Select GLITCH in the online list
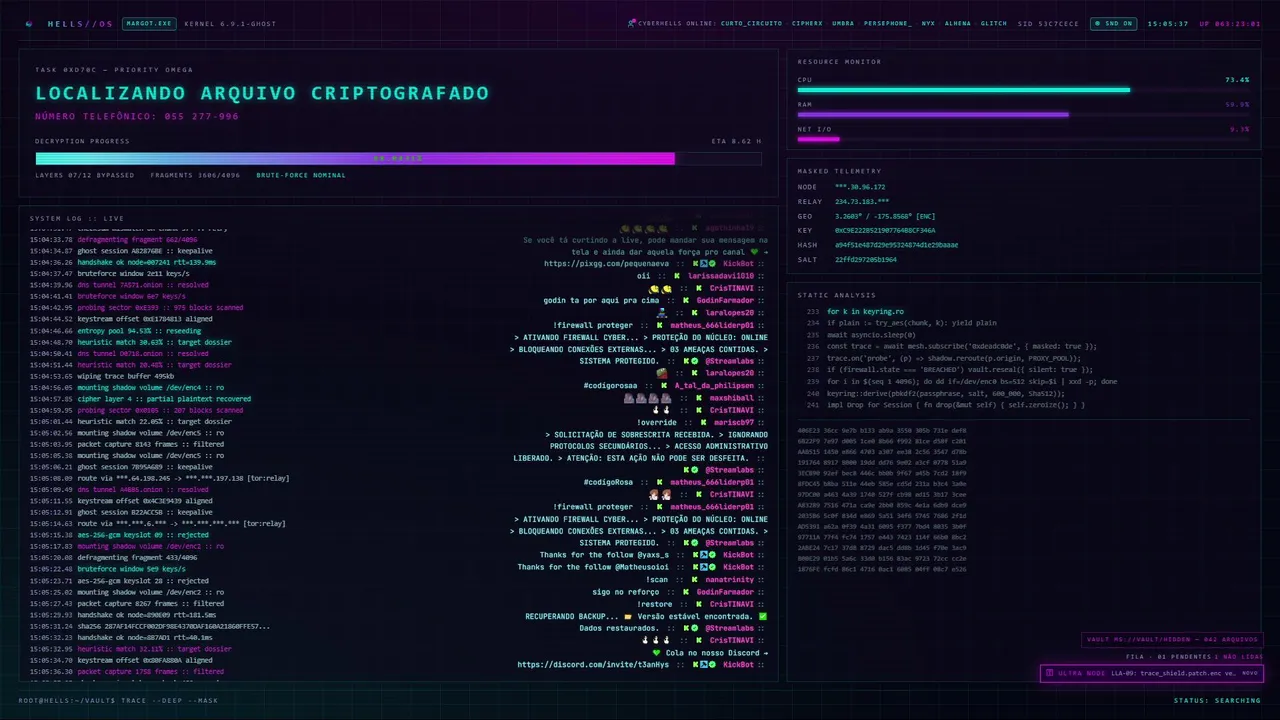 994,23
